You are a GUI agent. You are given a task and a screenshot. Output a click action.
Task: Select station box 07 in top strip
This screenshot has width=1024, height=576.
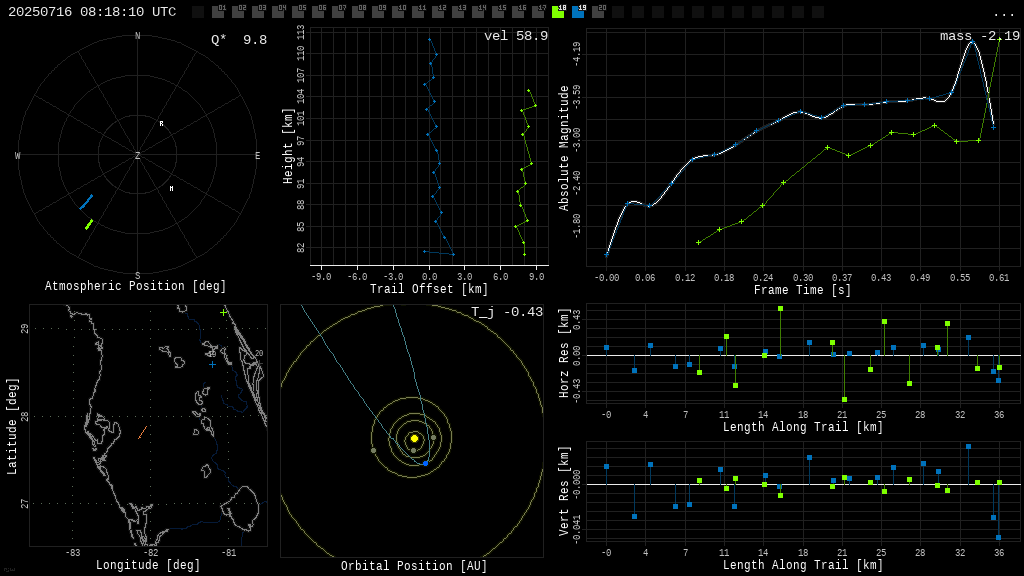coord(338,12)
